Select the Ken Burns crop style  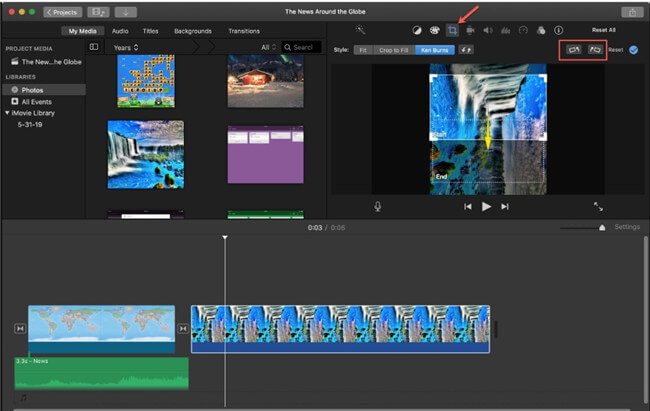pyautogui.click(x=435, y=49)
